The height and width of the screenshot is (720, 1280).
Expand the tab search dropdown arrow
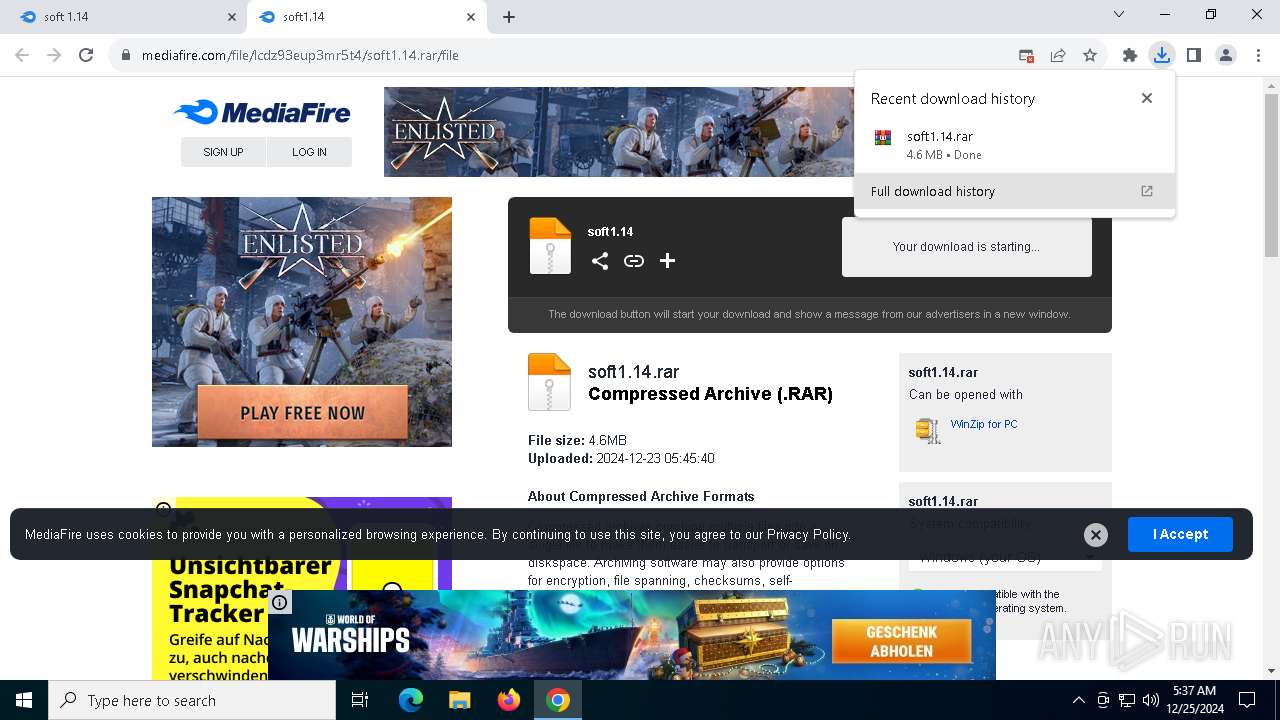(1119, 14)
